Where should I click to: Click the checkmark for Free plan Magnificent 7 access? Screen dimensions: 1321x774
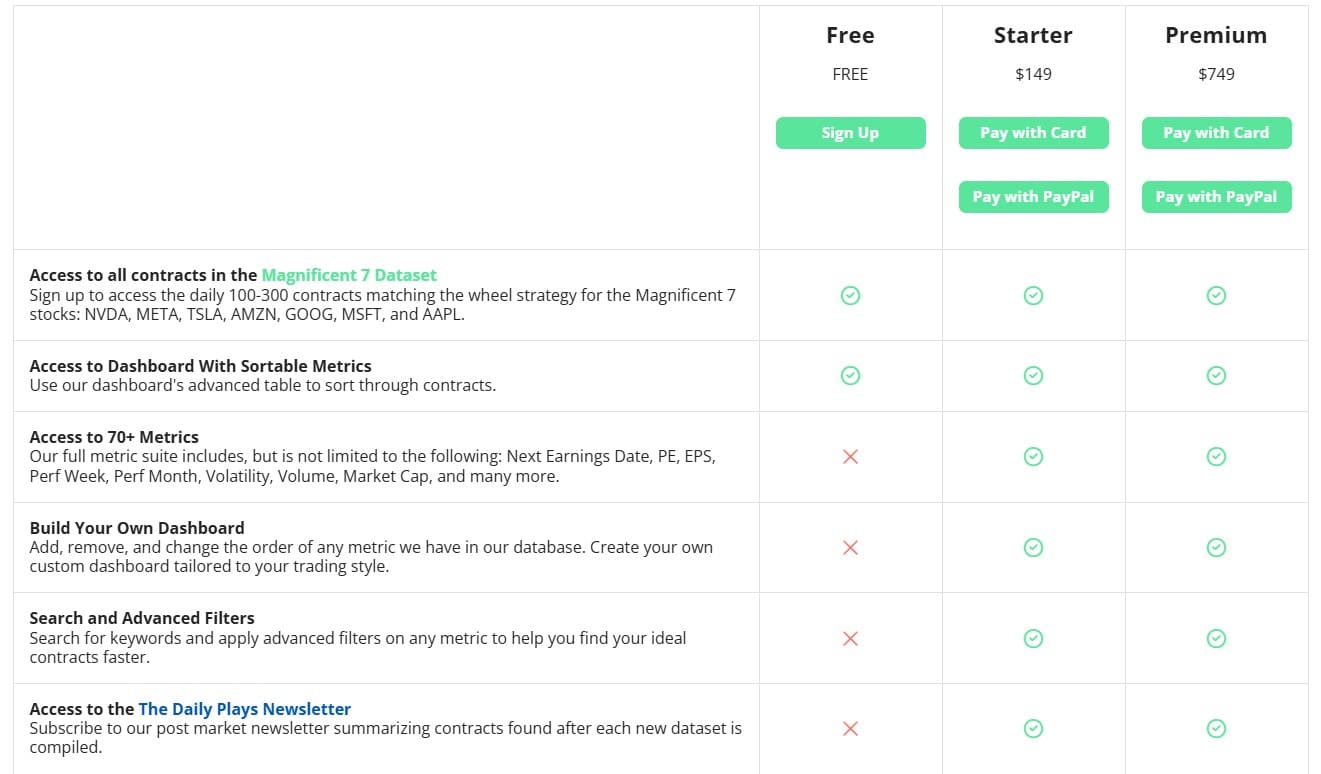click(850, 295)
